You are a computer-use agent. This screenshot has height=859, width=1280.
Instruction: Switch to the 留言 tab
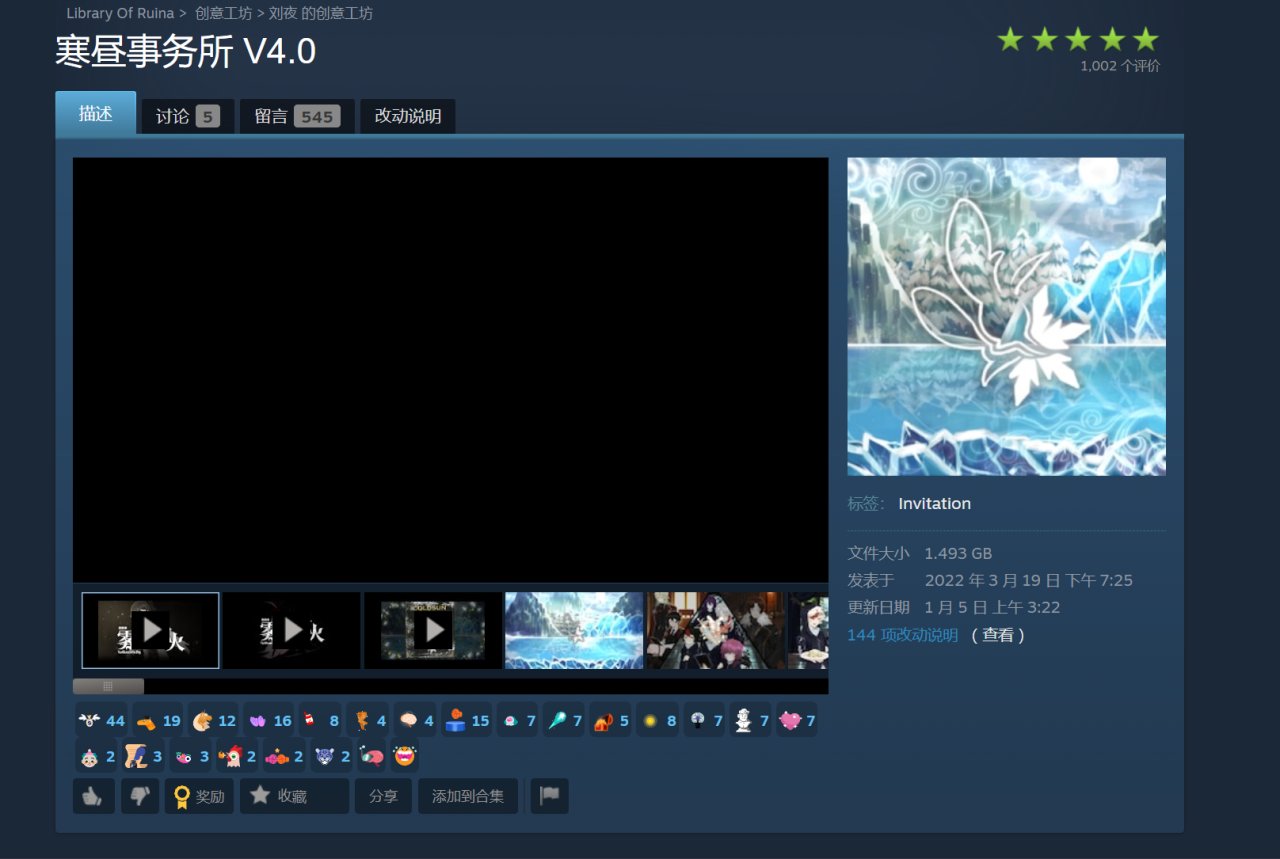(x=297, y=116)
